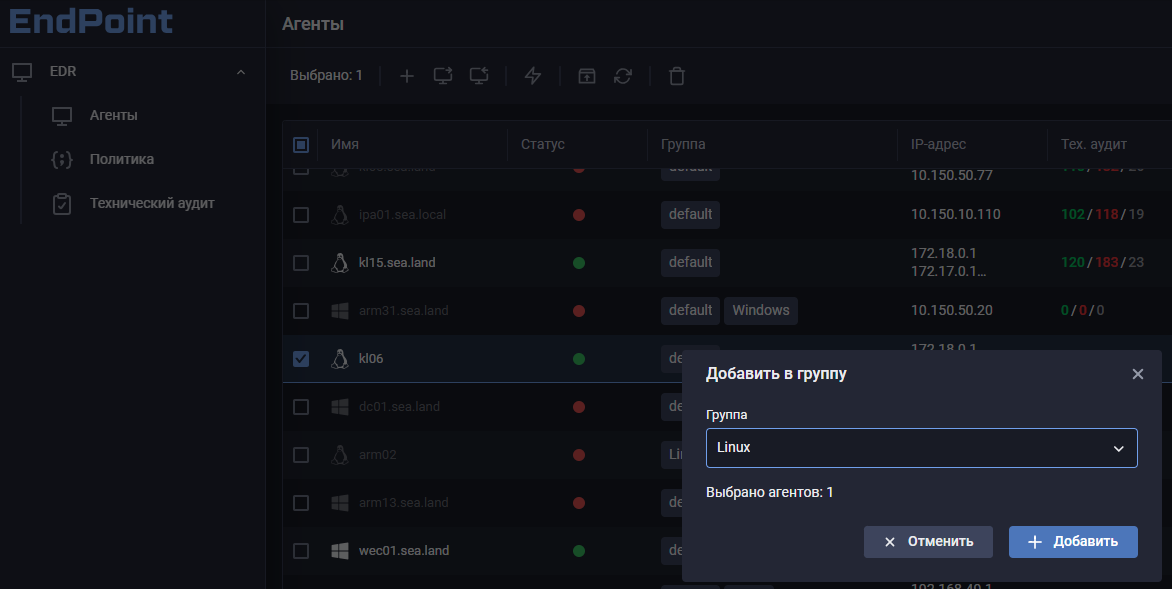Click the refresh arrows toolbar icon
This screenshot has width=1172, height=589.
[623, 76]
